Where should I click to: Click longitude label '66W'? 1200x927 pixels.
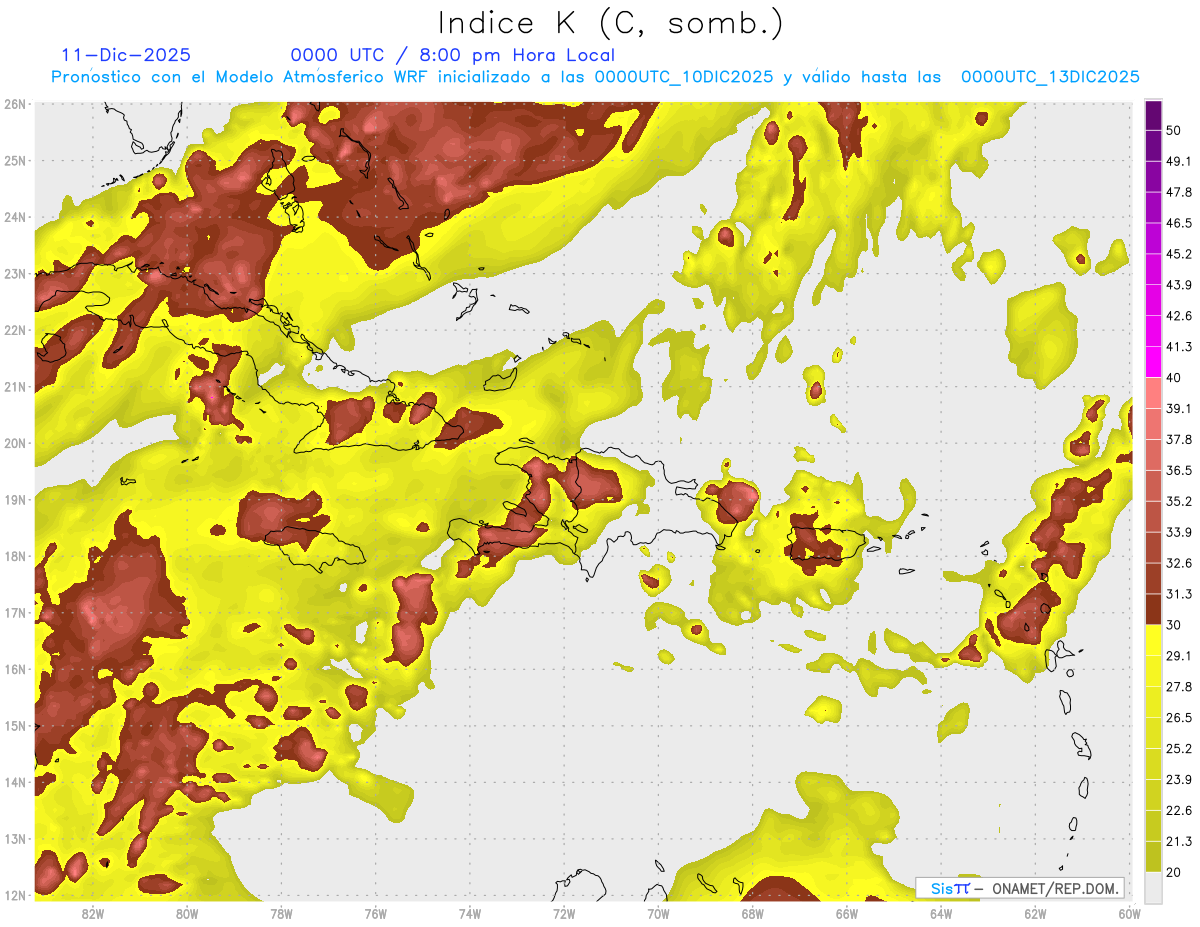tap(846, 913)
